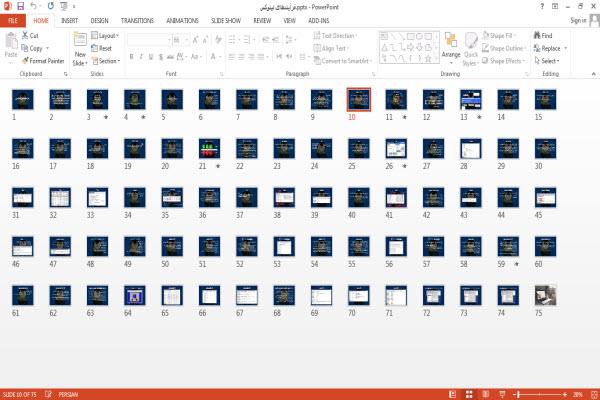Open Quick Styles gallery icon

471,41
